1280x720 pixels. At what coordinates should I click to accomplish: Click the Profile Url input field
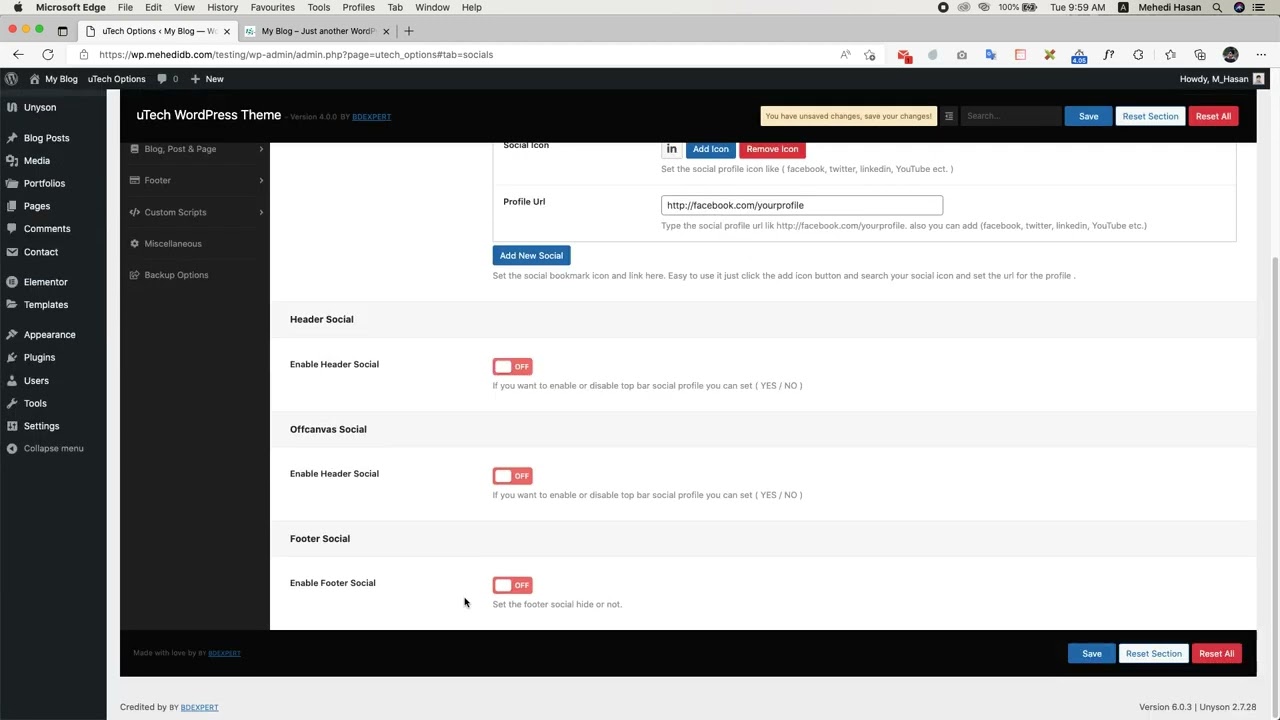click(x=801, y=205)
